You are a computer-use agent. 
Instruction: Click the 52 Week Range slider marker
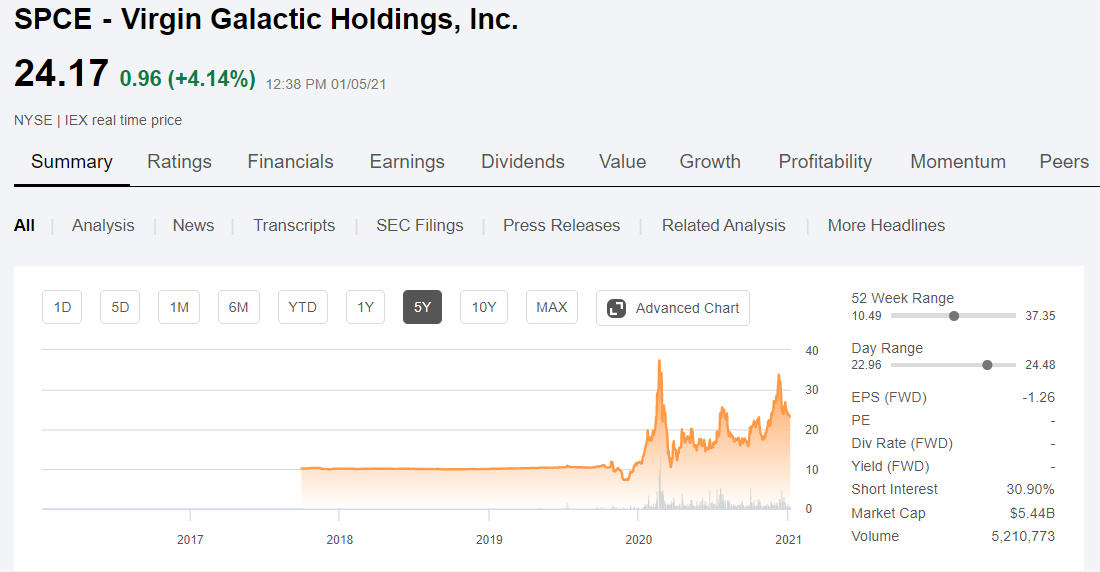coord(953,316)
